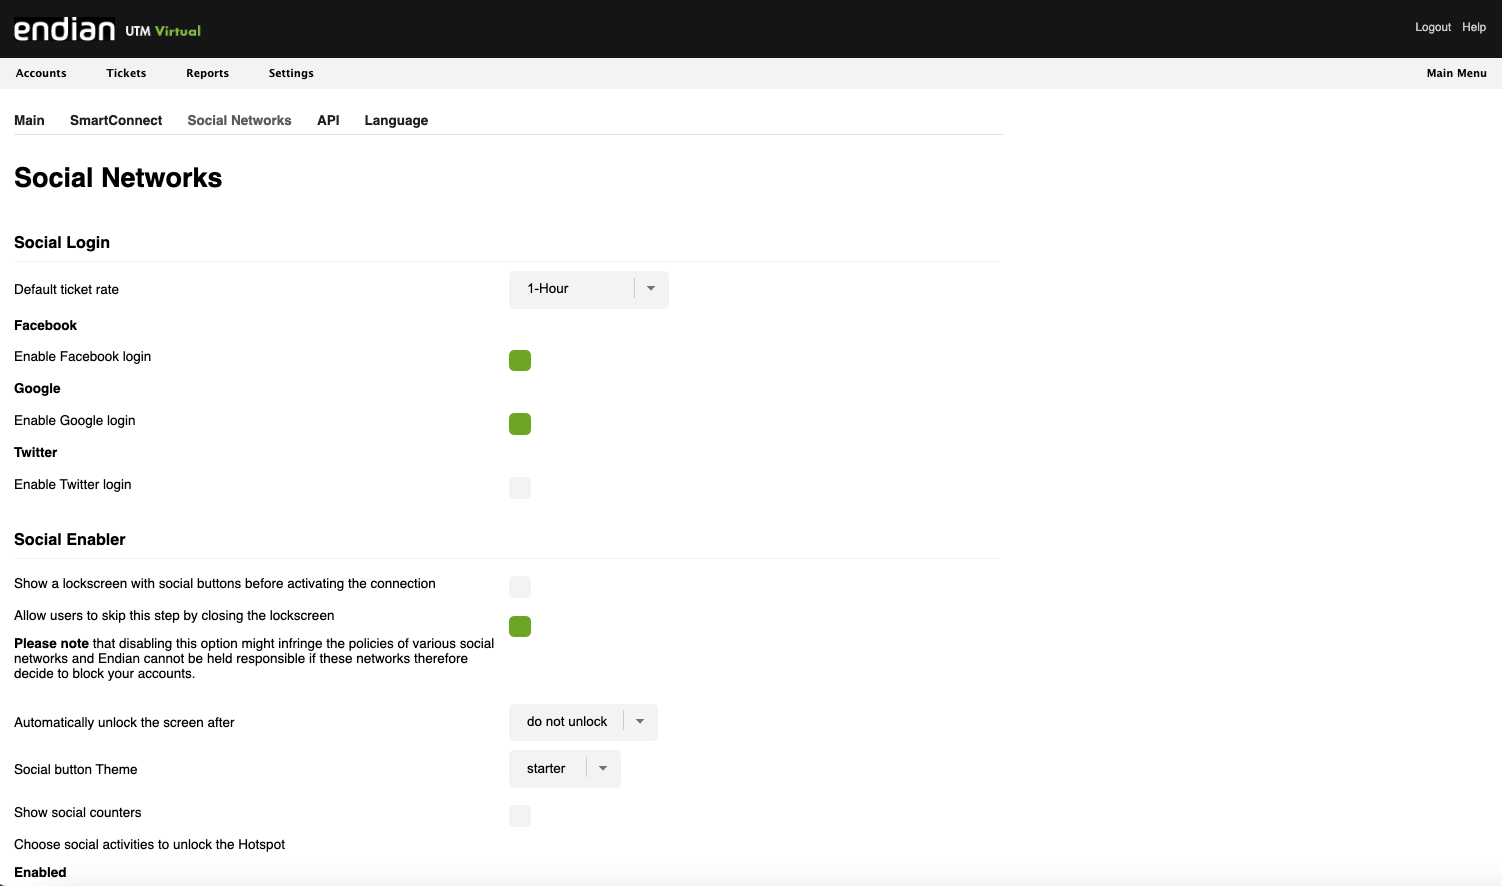
Task: Open the Default ticket rate dropdown
Action: pyautogui.click(x=588, y=289)
